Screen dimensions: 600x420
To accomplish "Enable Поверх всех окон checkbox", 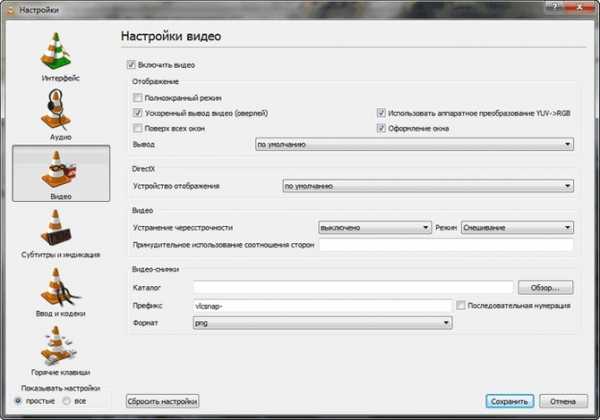I will 138,128.
